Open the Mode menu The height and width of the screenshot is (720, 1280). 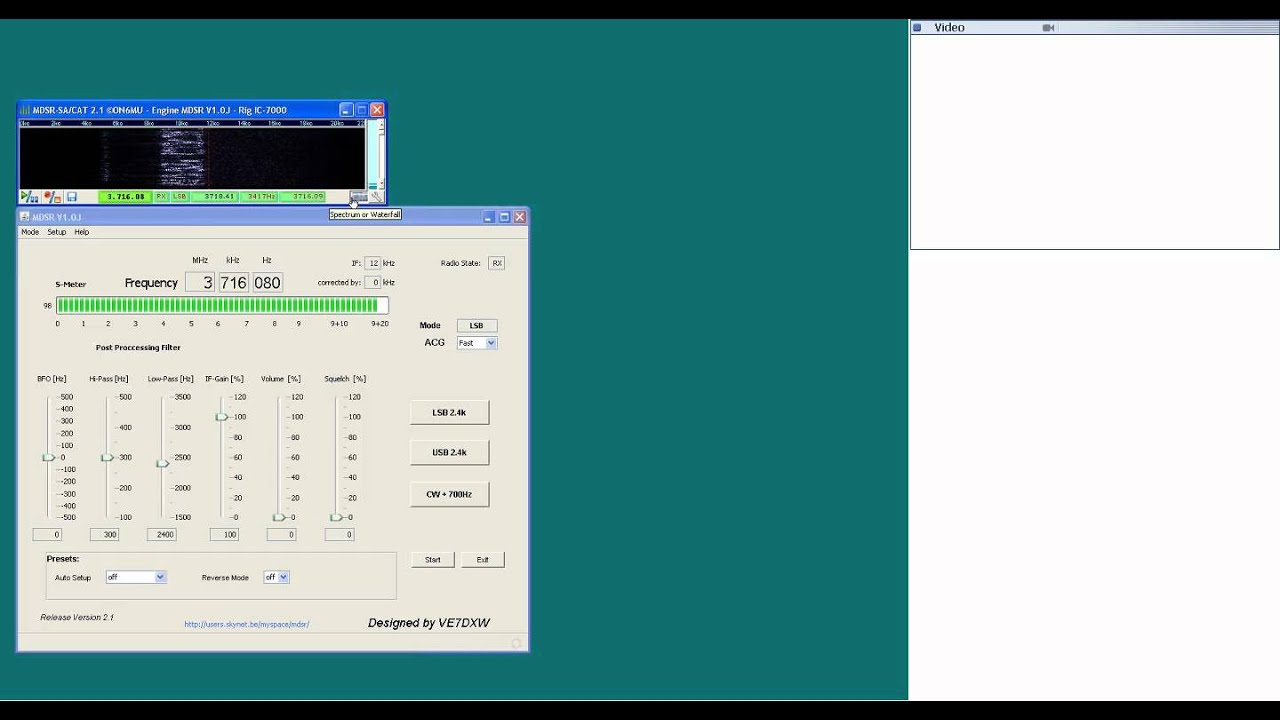(x=30, y=232)
